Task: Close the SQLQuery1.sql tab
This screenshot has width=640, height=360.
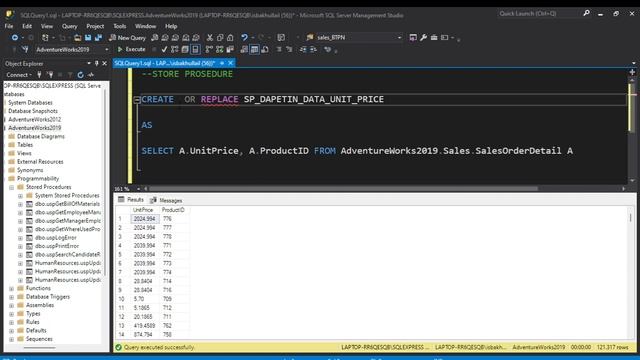Action: click(231, 63)
